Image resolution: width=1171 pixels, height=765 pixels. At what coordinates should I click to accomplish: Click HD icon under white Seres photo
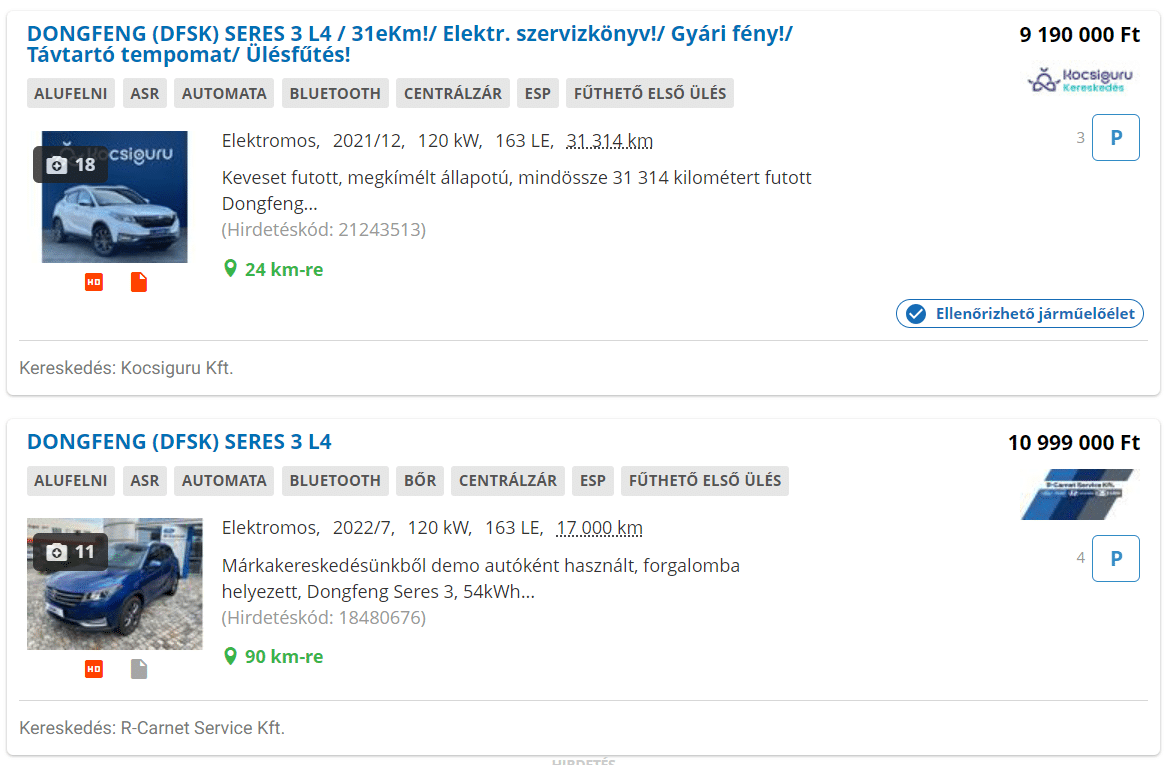93,283
